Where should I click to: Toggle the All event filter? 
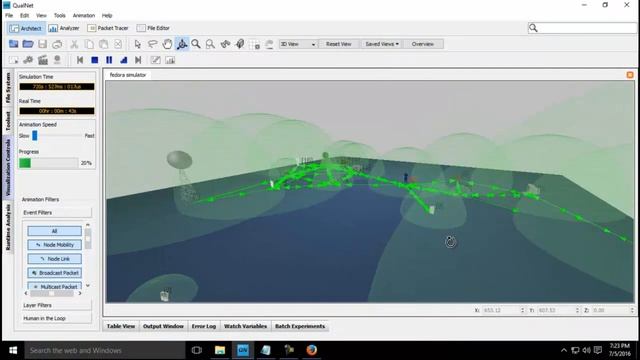(54, 231)
